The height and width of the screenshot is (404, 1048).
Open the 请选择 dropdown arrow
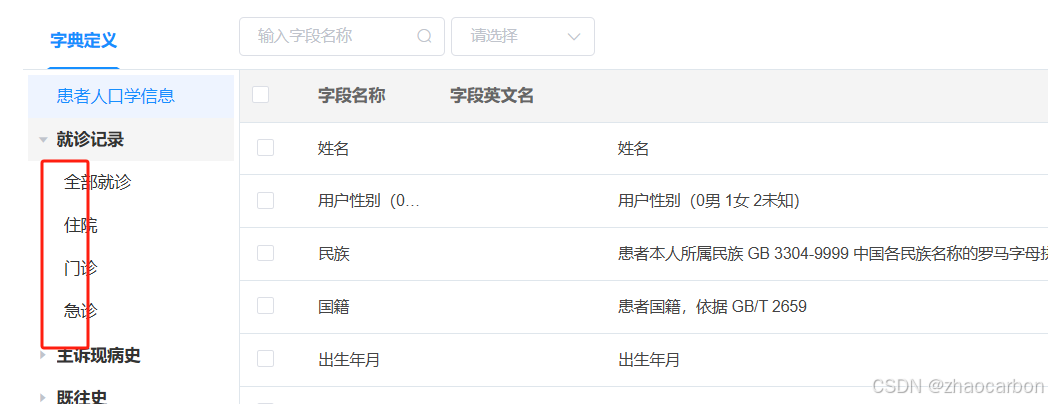[x=573, y=36]
